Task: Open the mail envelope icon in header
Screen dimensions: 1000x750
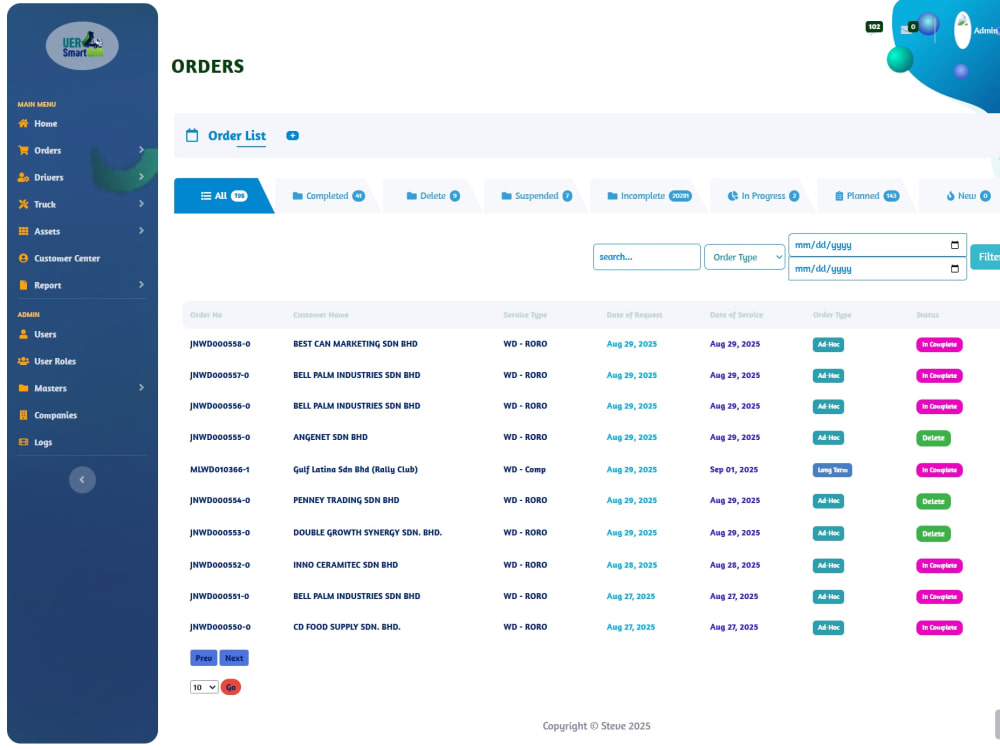Action: pos(906,29)
